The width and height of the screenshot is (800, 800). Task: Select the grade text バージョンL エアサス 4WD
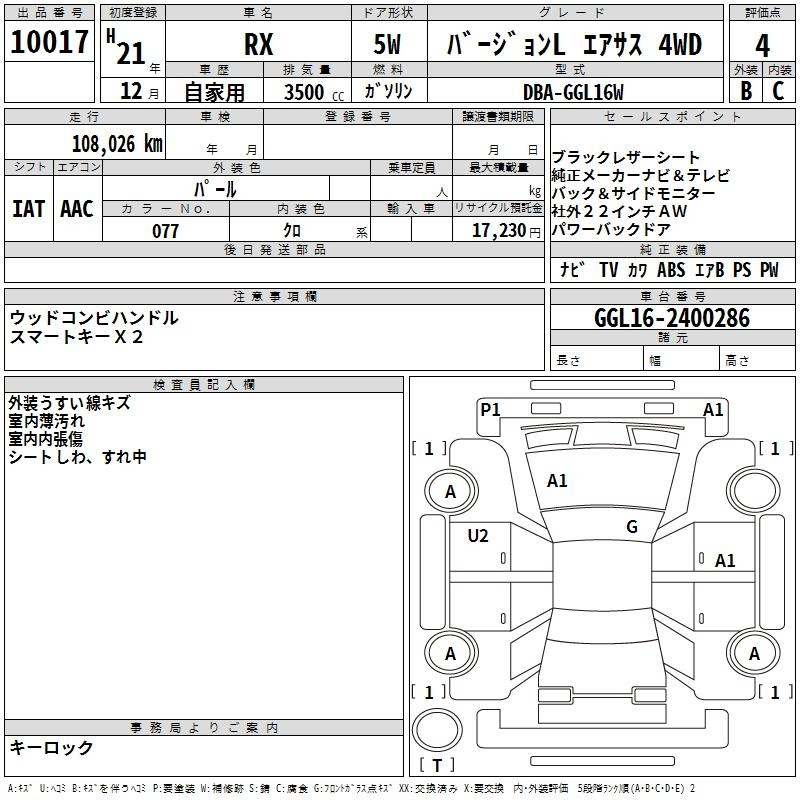[574, 44]
